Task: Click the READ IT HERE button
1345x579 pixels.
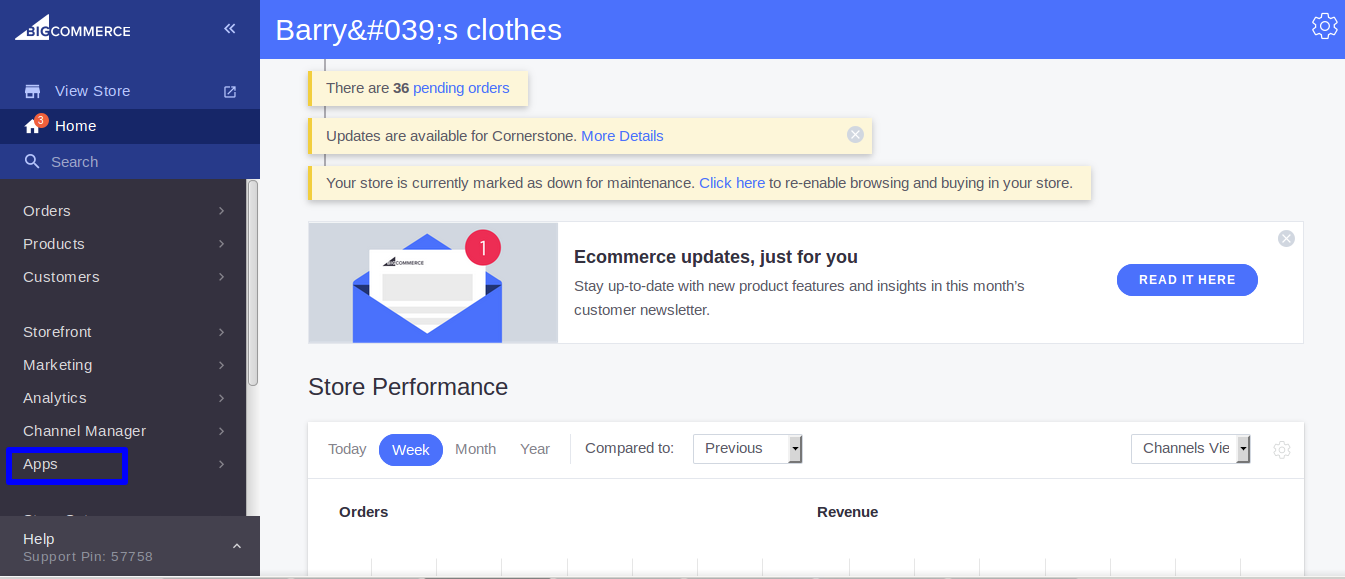Action: pyautogui.click(x=1187, y=280)
